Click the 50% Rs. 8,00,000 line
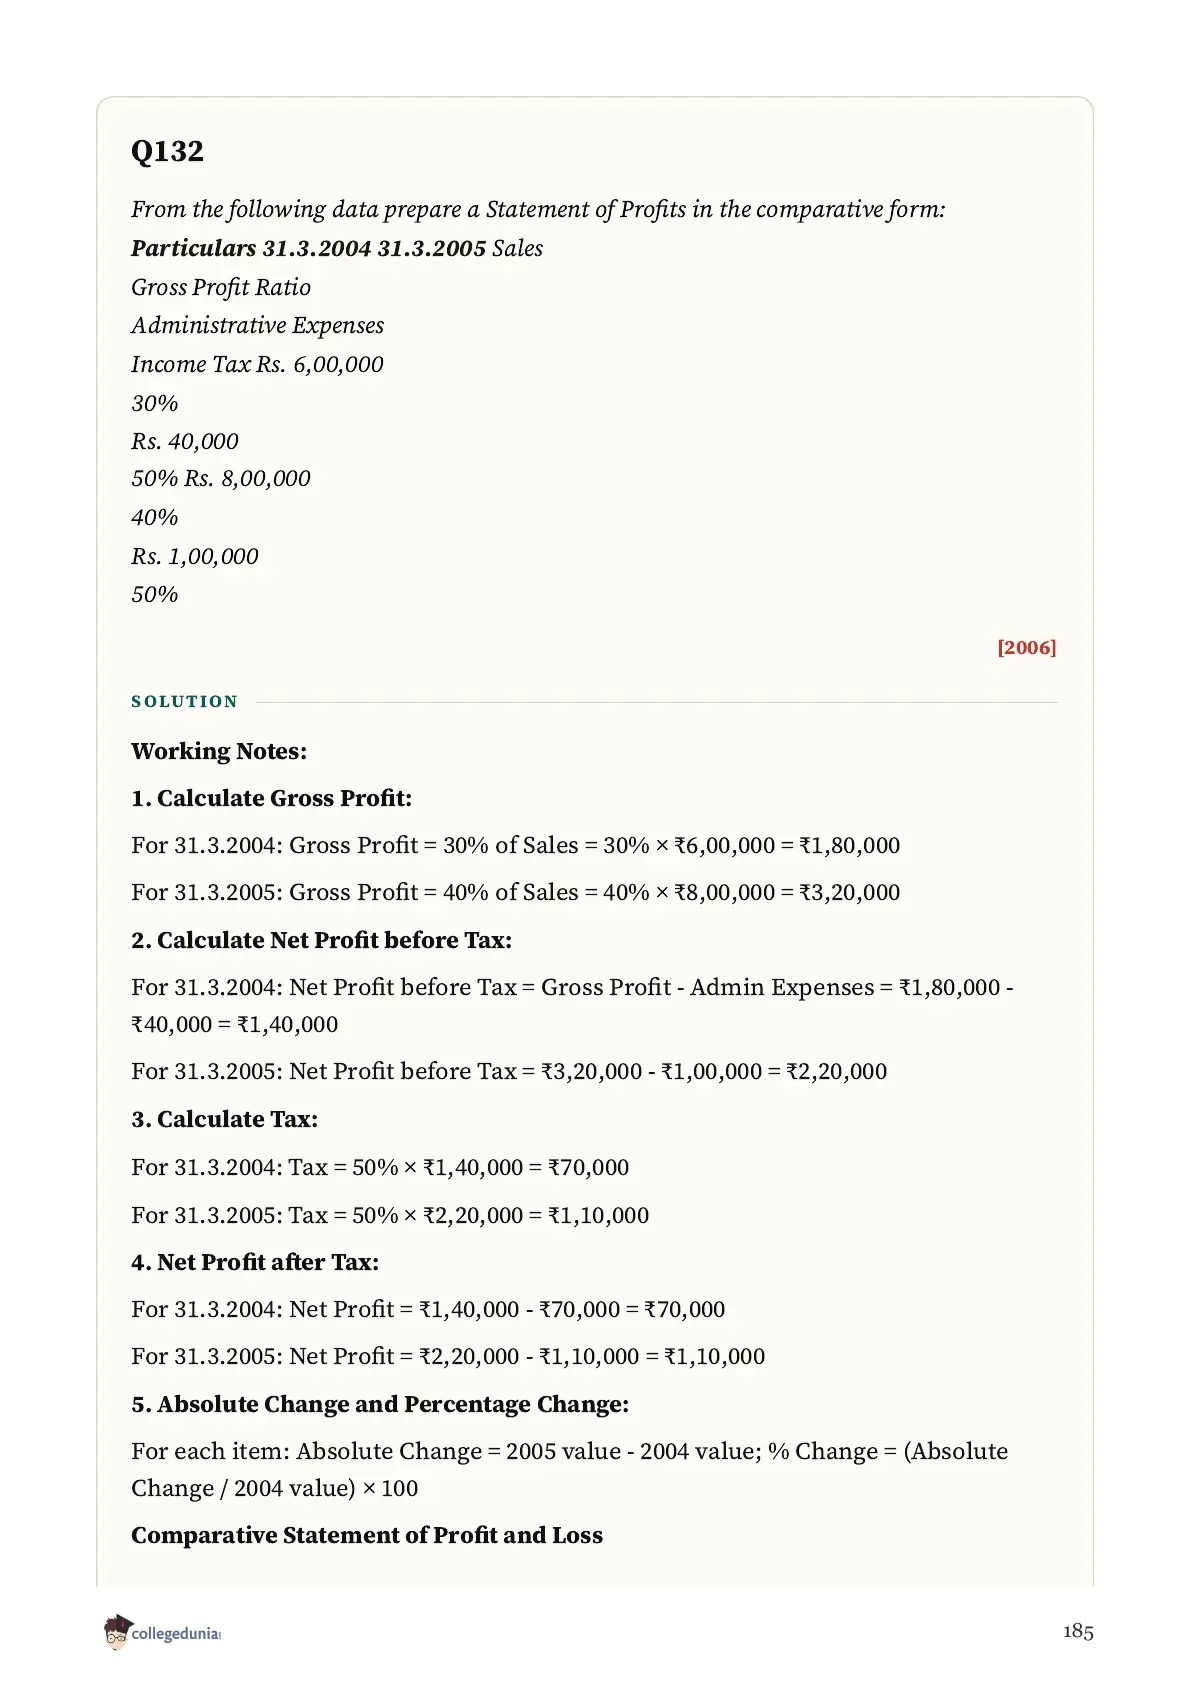Screen dimensions: 1190x1684 coord(221,478)
